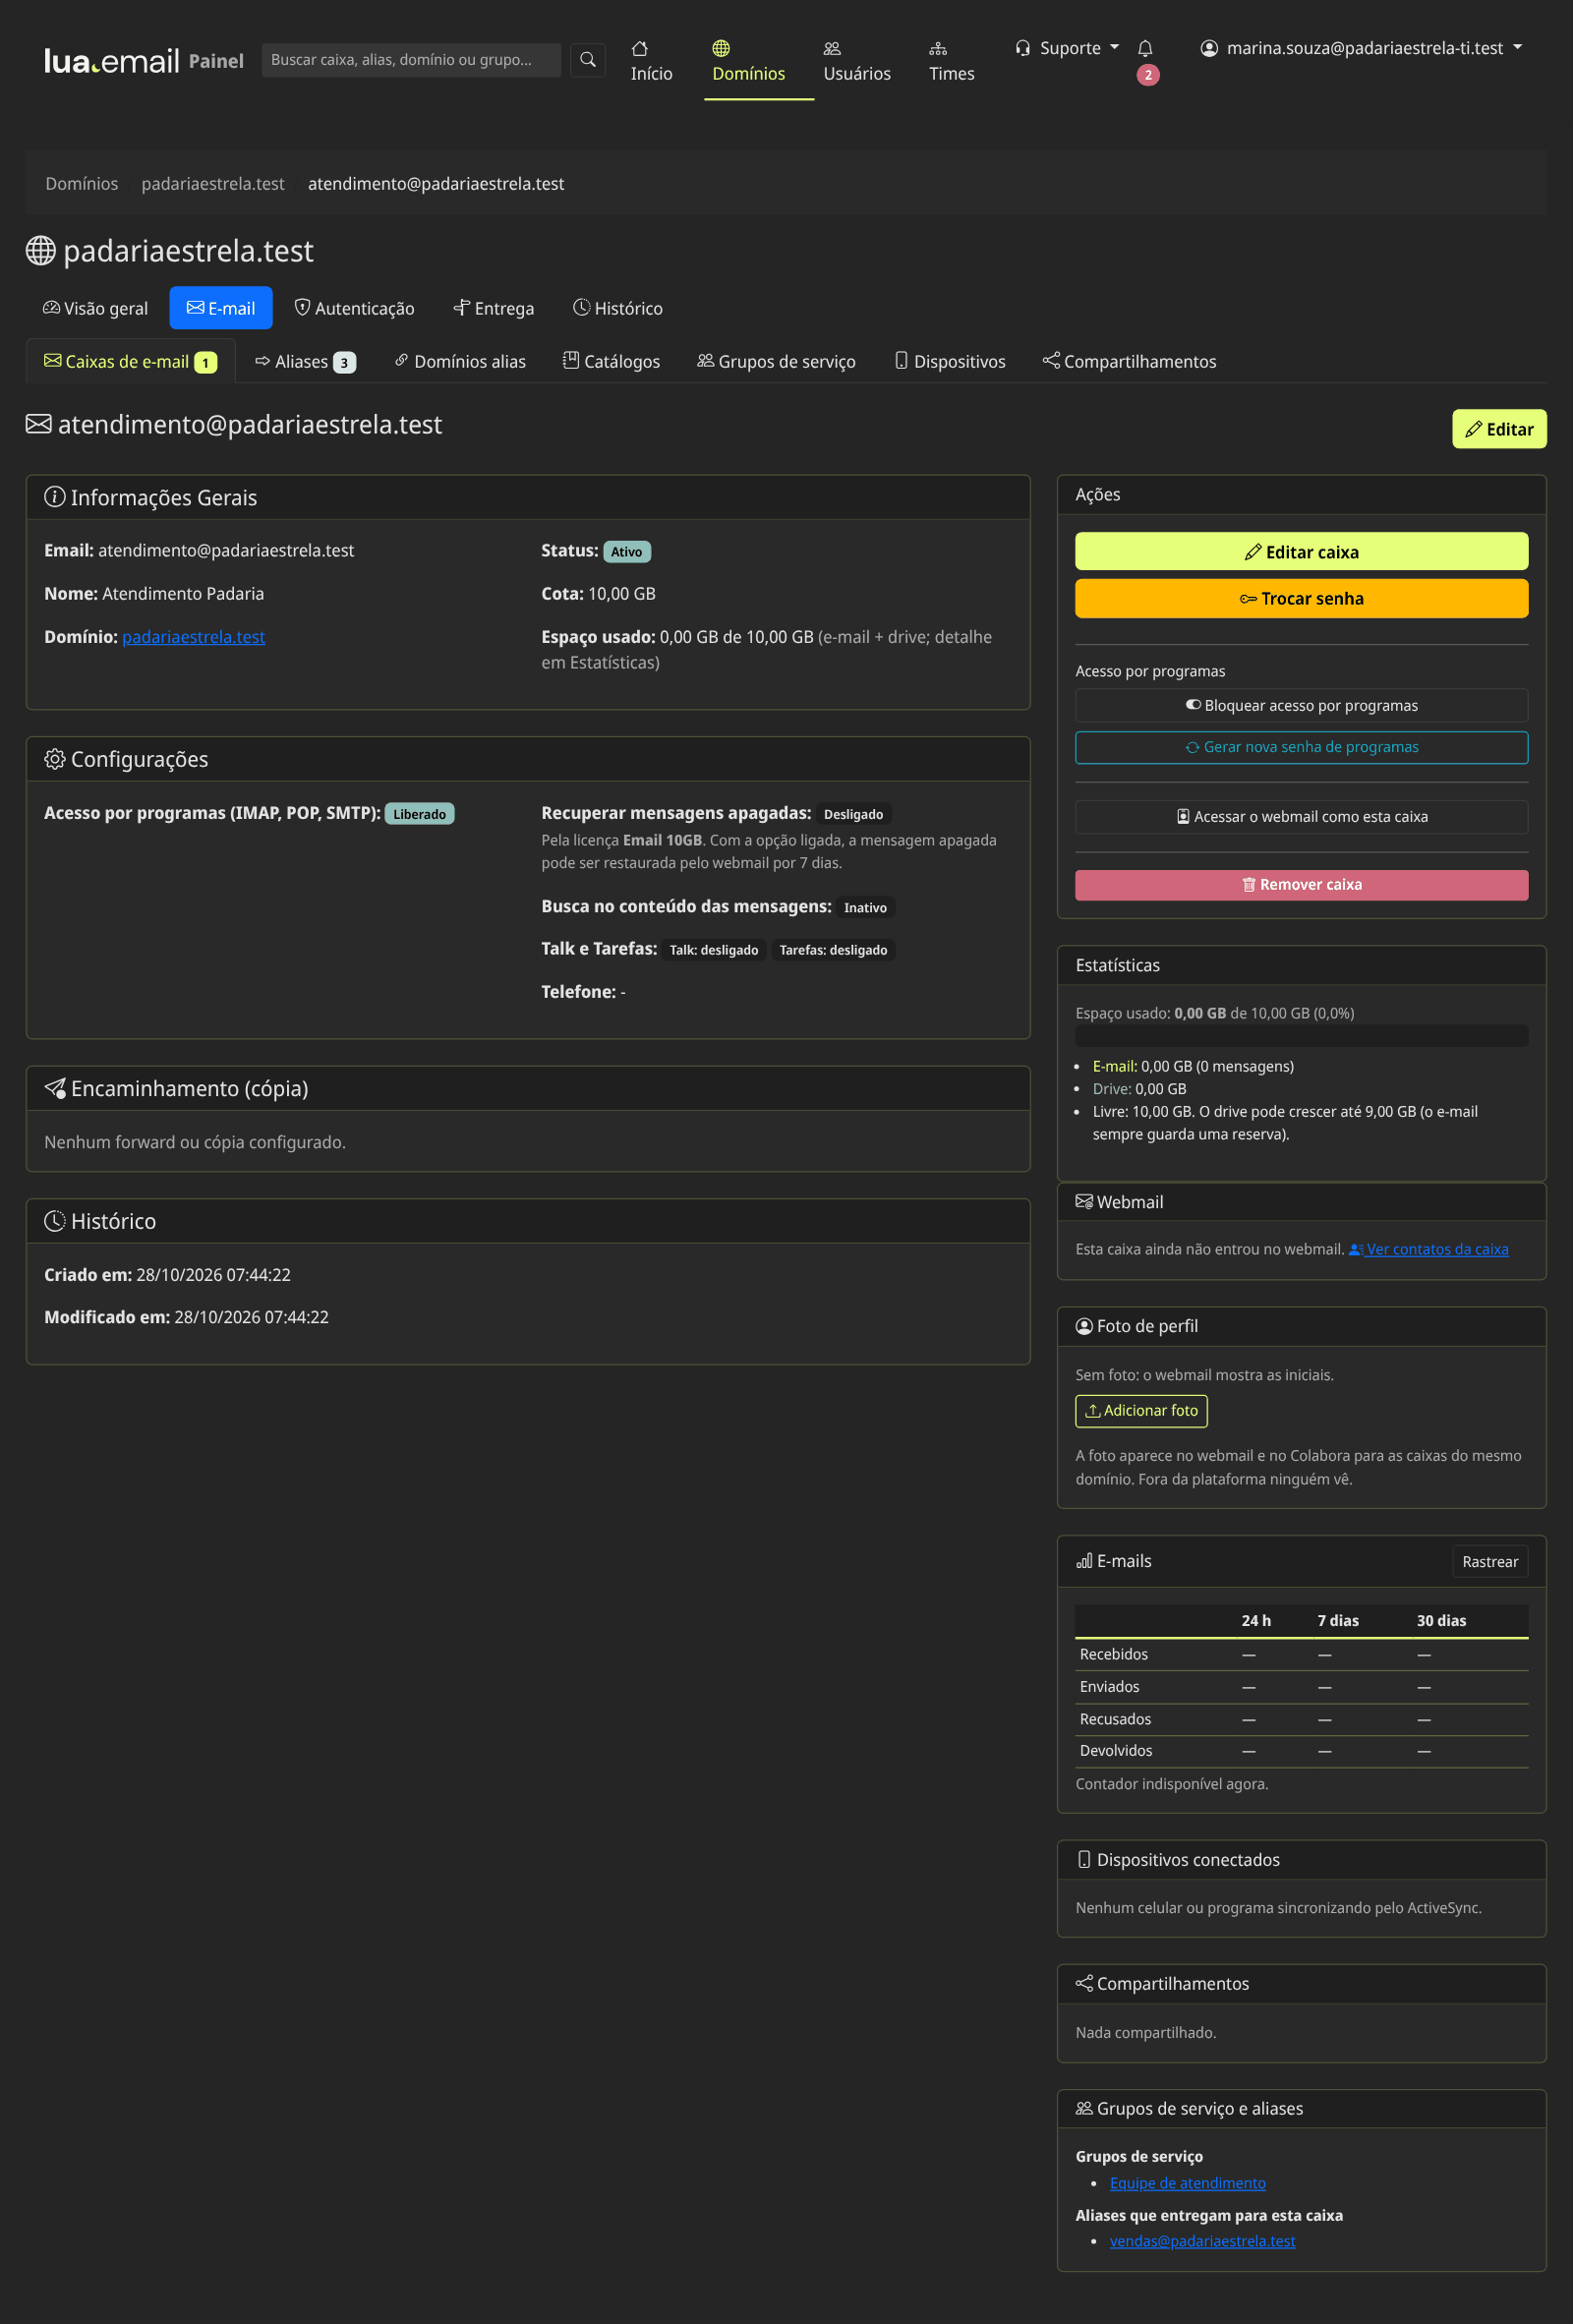Click the red Remover caixa button

1301,884
